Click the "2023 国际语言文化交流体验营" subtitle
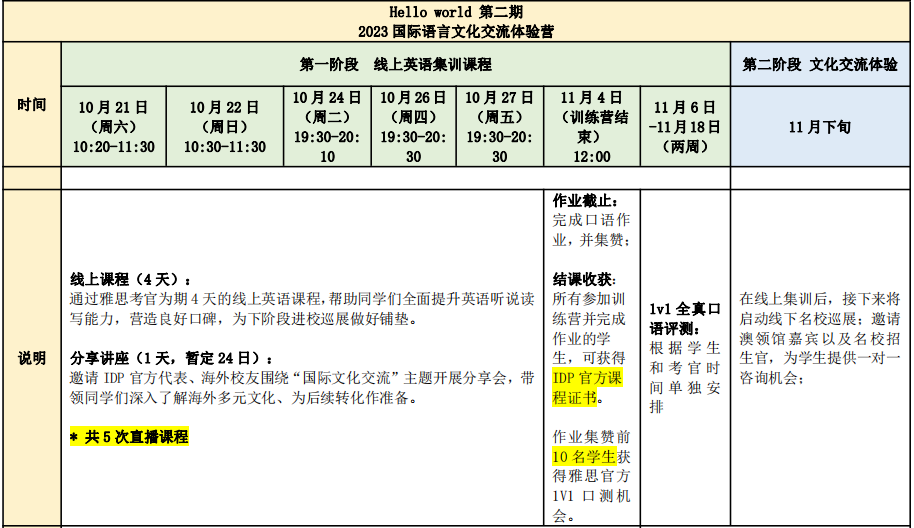 coord(456,31)
